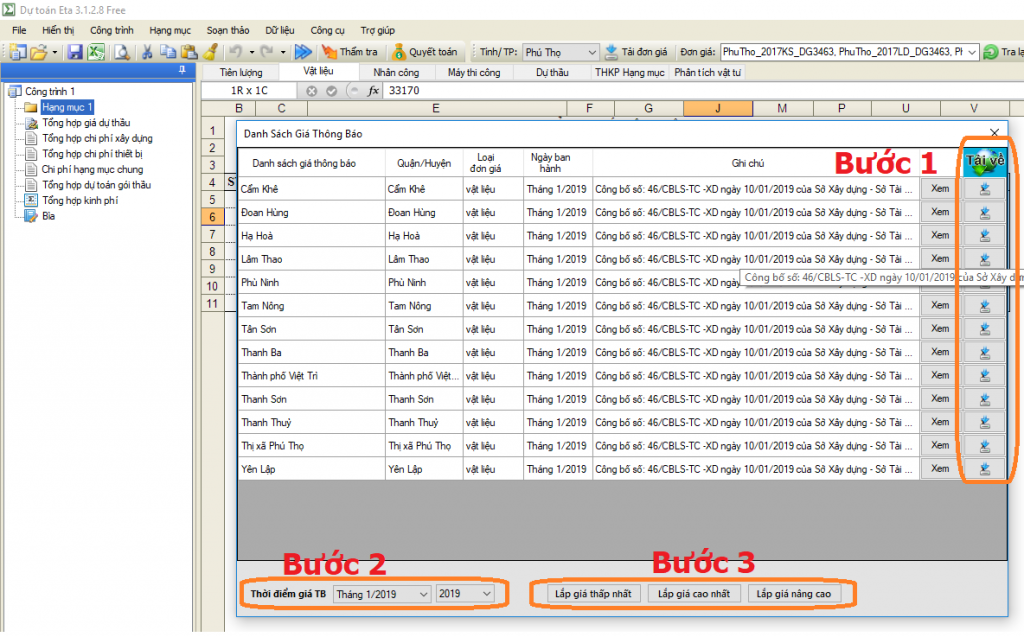Click the scissors Cut icon
The image size is (1024, 637).
coord(147,52)
